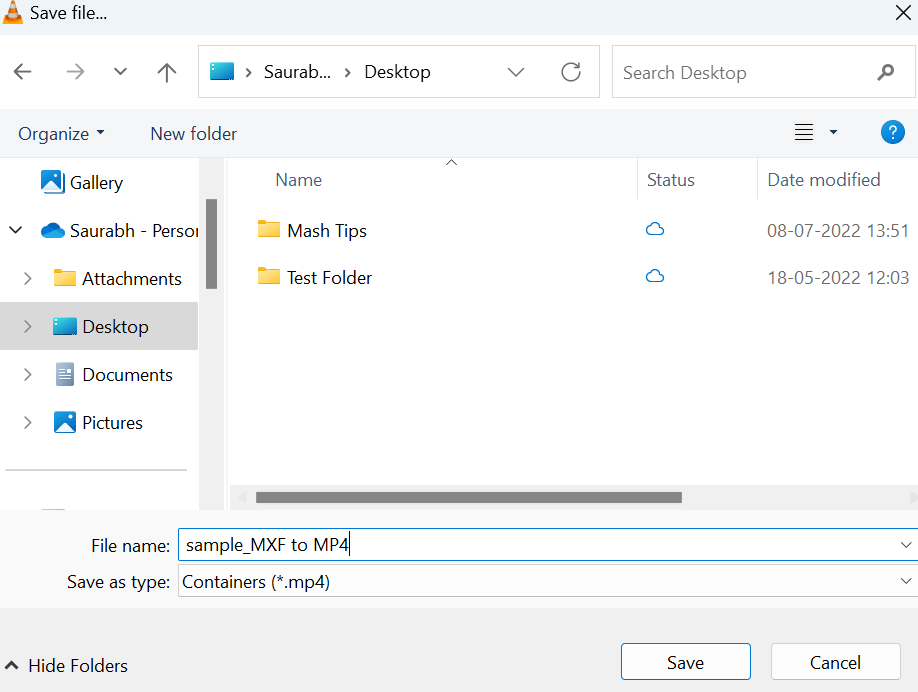Viewport: 918px width, 692px height.
Task: Click Hide Folders toggle
Action: click(x=66, y=666)
